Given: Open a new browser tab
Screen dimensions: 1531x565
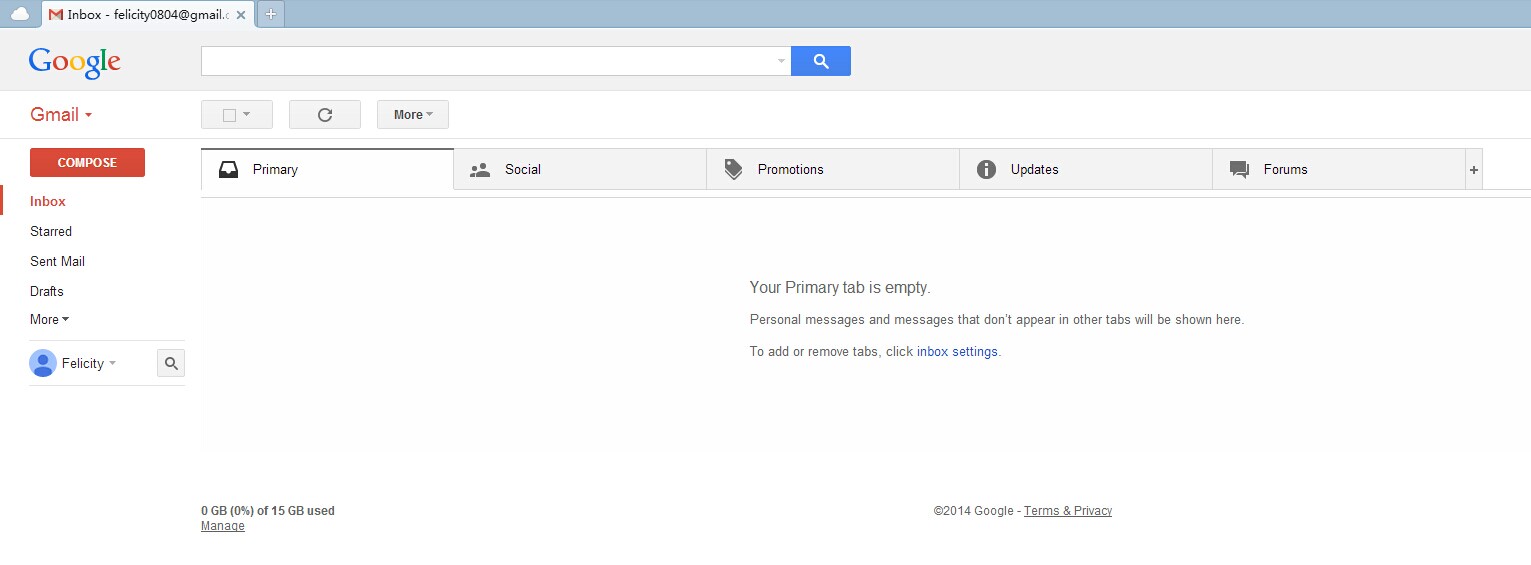Looking at the screenshot, I should coord(270,14).
